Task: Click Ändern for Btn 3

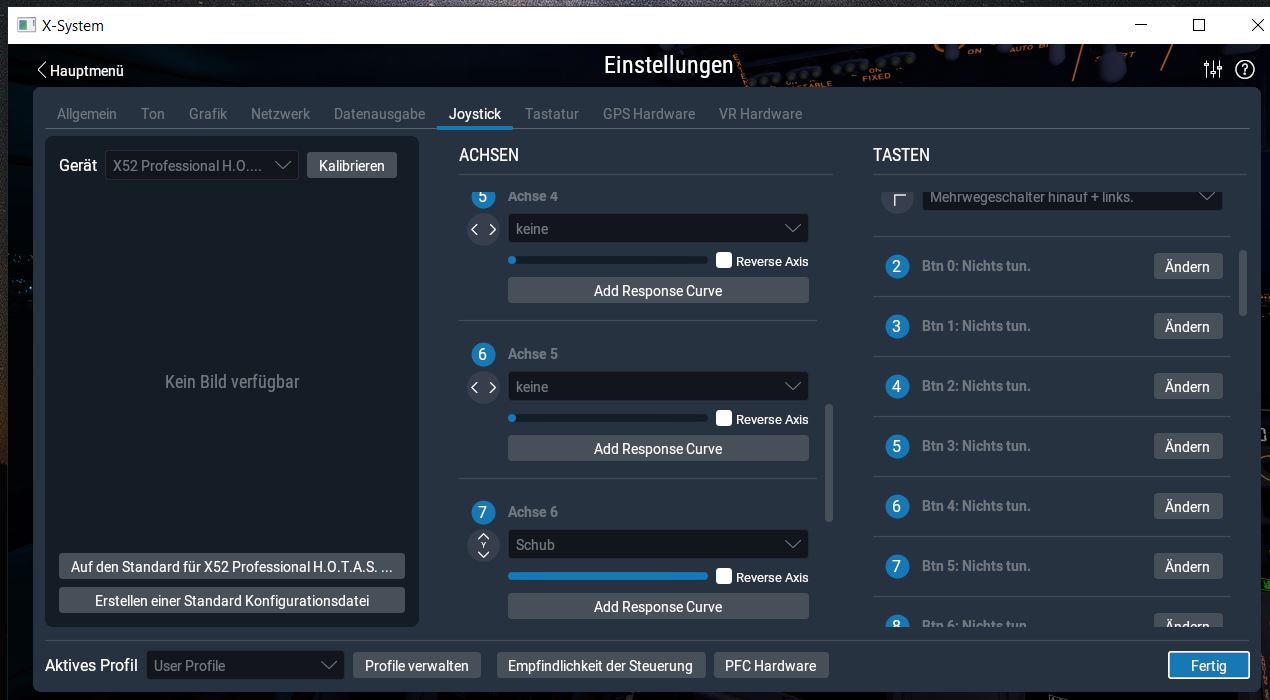Action: tap(1187, 447)
